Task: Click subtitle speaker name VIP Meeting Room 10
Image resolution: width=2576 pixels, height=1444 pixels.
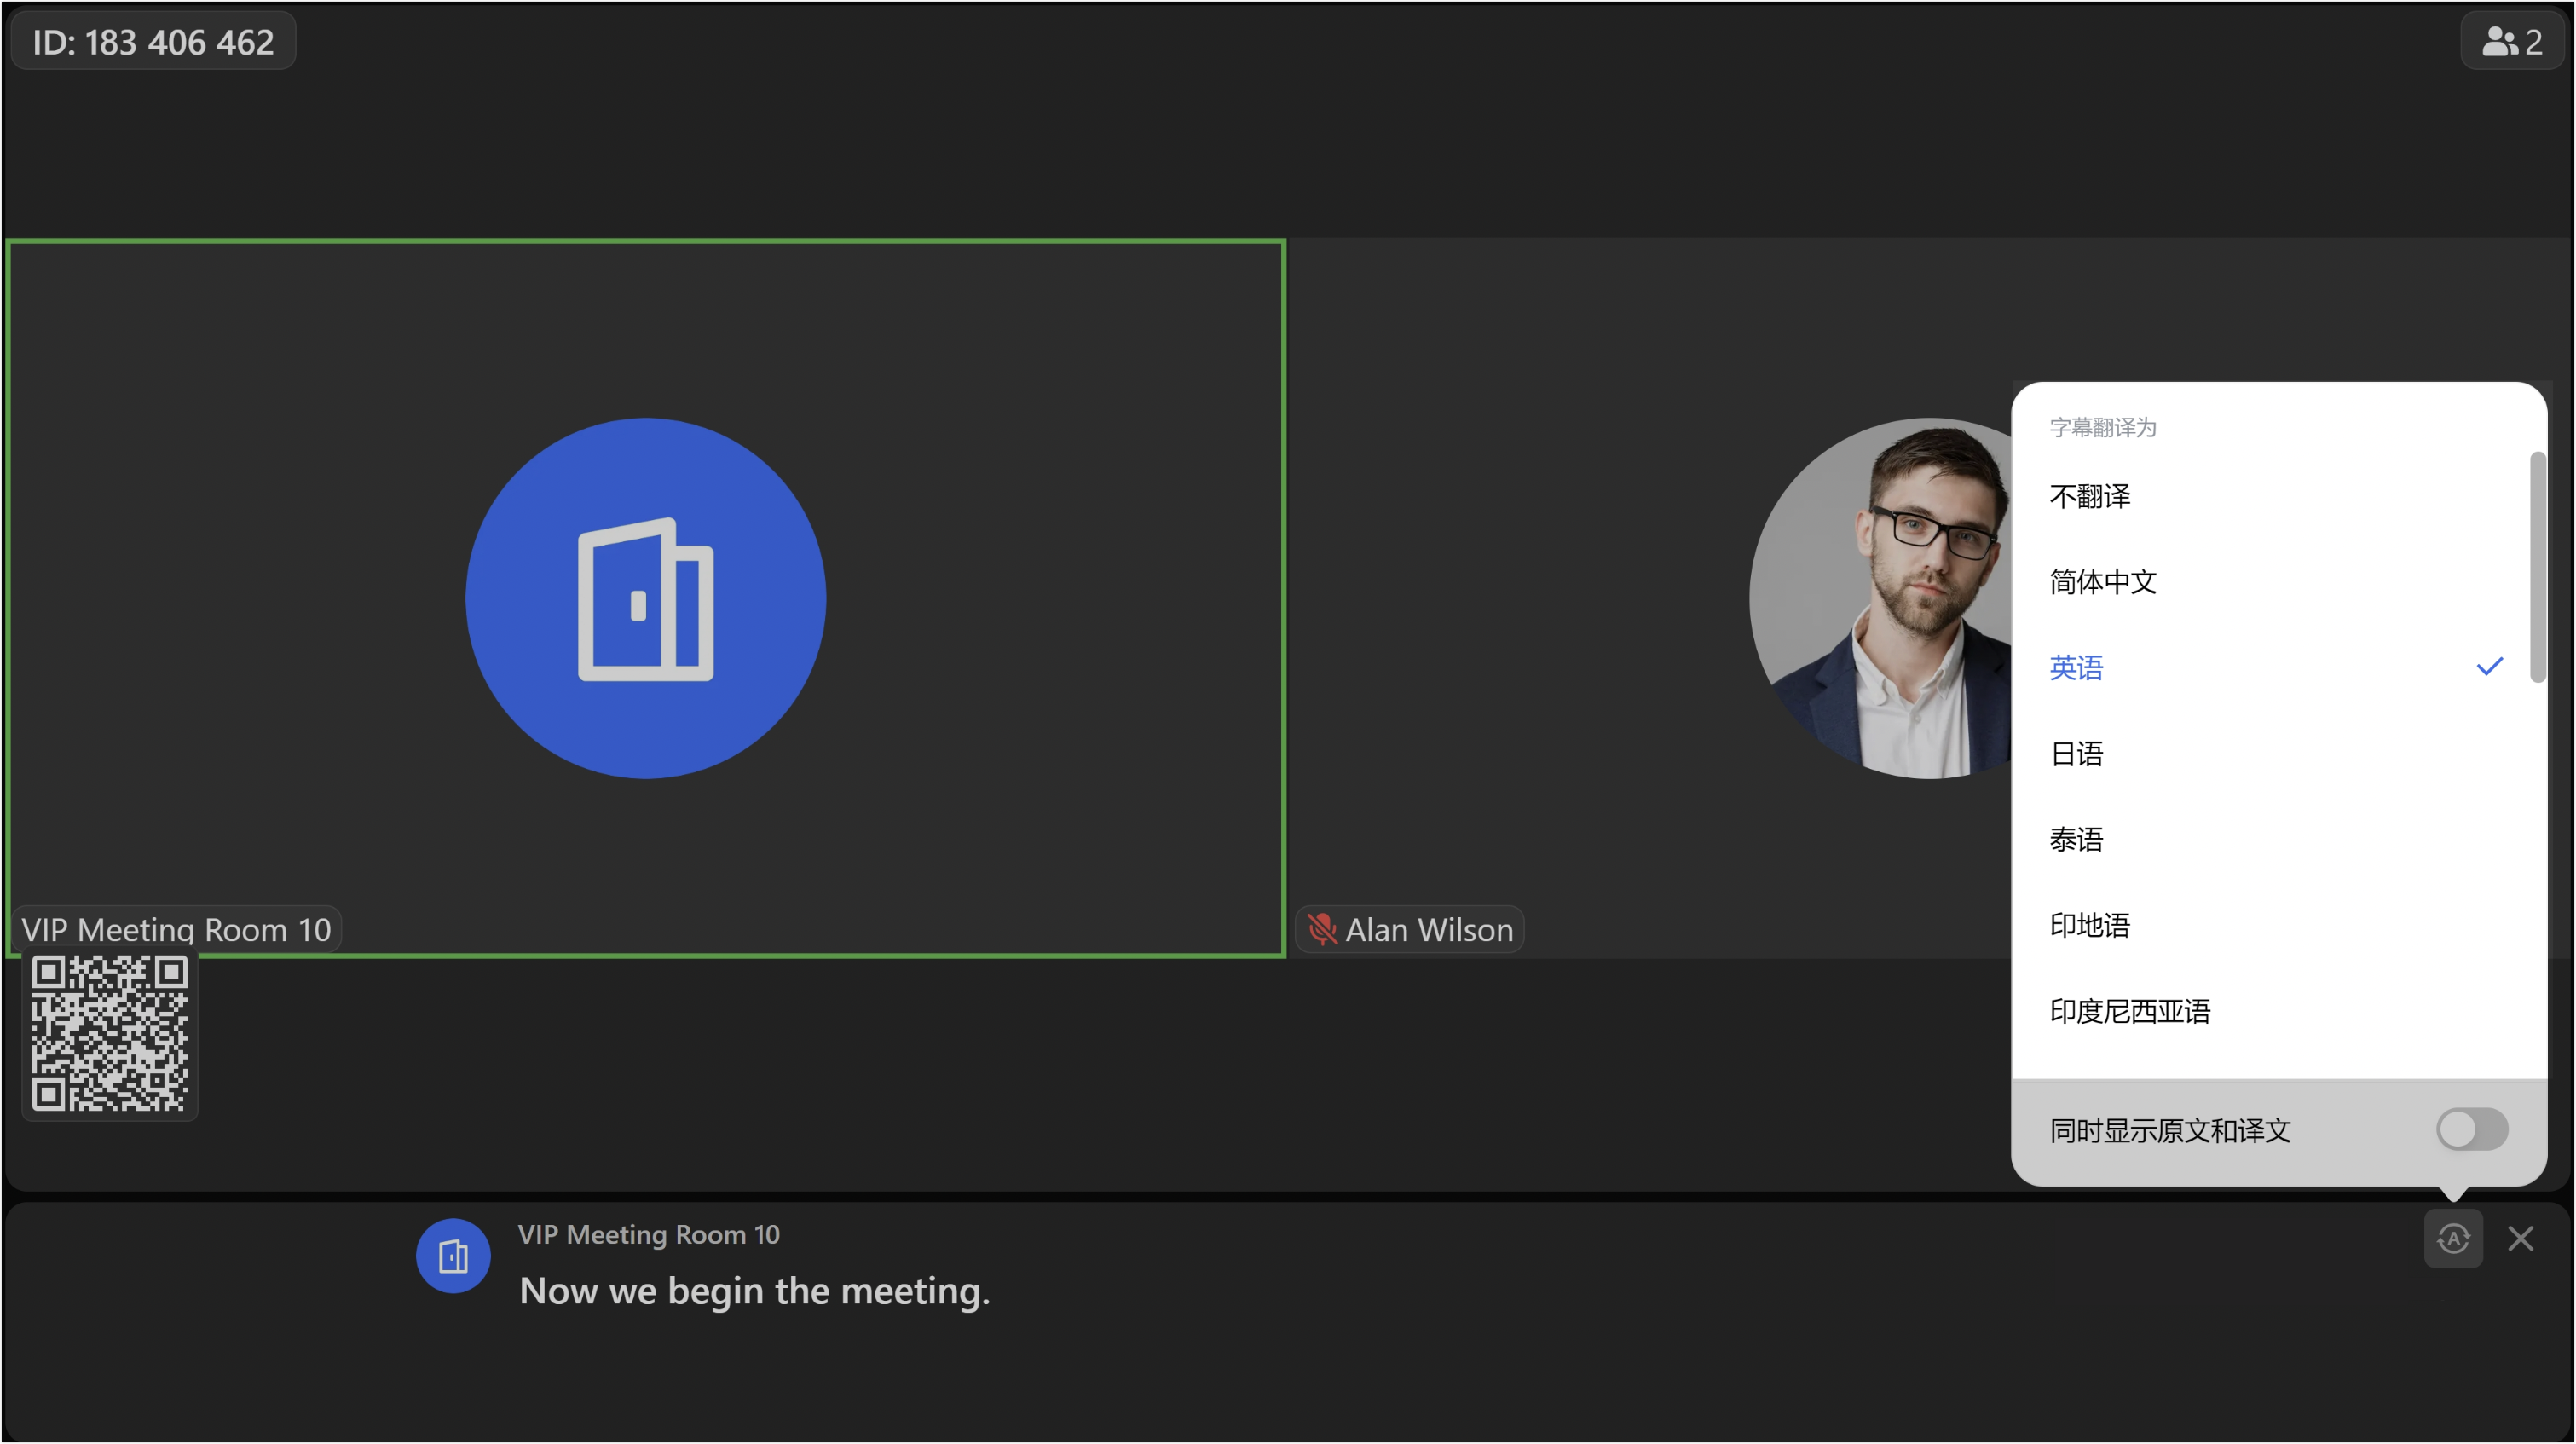Action: pos(648,1235)
